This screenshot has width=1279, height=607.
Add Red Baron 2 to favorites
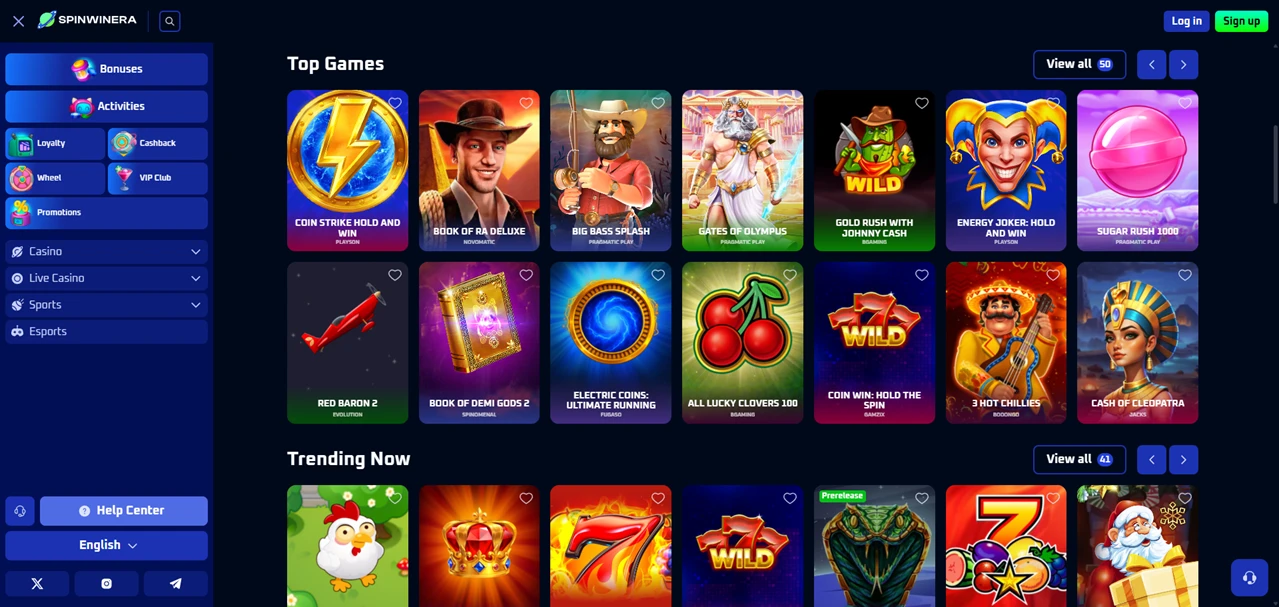click(x=395, y=275)
